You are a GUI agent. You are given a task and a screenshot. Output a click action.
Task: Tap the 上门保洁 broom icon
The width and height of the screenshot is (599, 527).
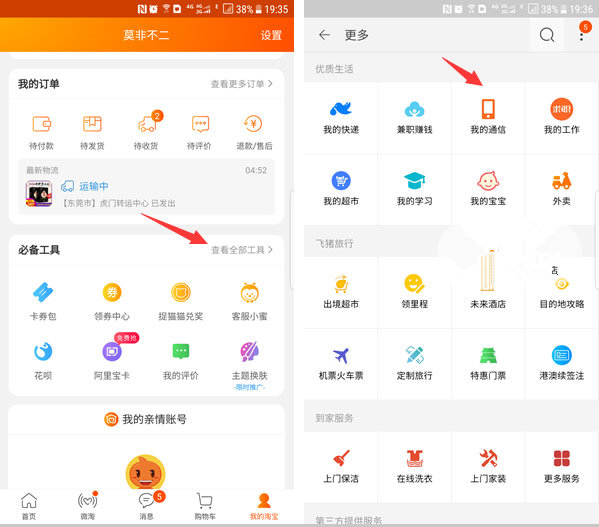[341, 458]
